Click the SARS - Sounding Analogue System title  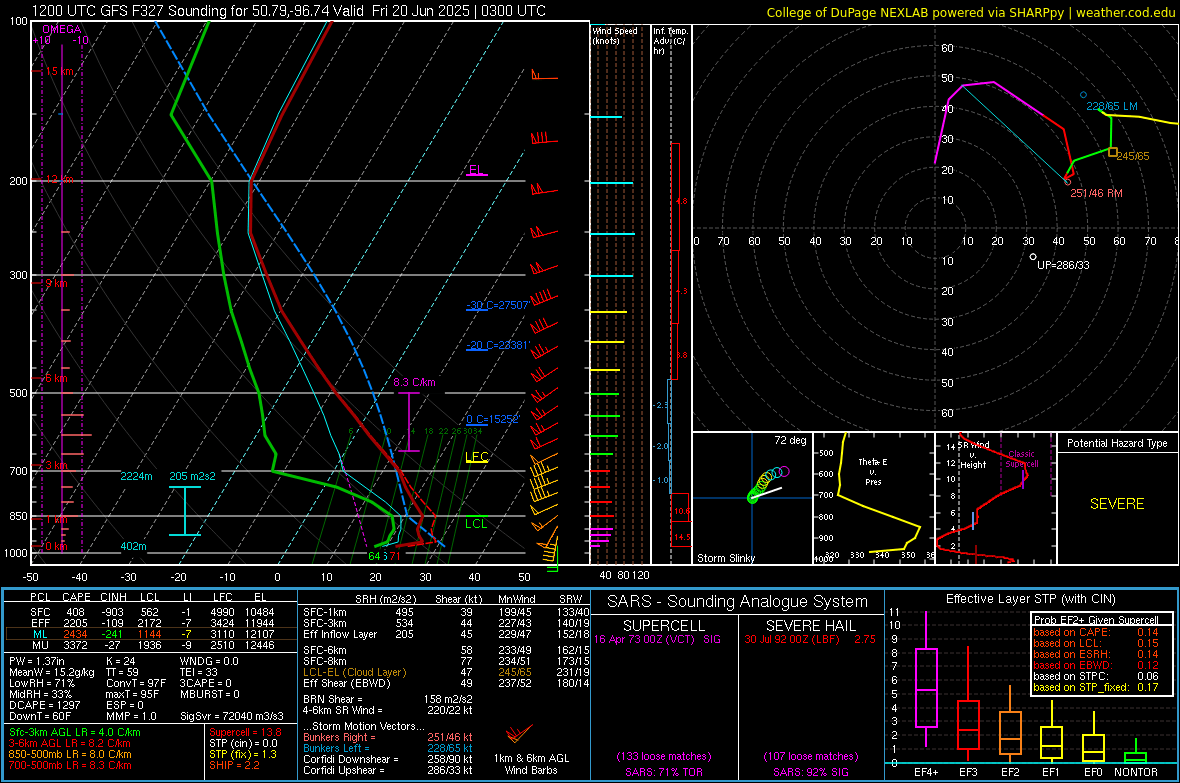coord(738,602)
